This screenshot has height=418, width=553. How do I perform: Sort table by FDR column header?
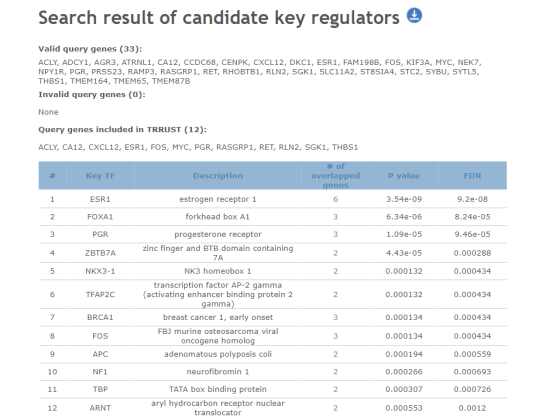click(x=472, y=176)
